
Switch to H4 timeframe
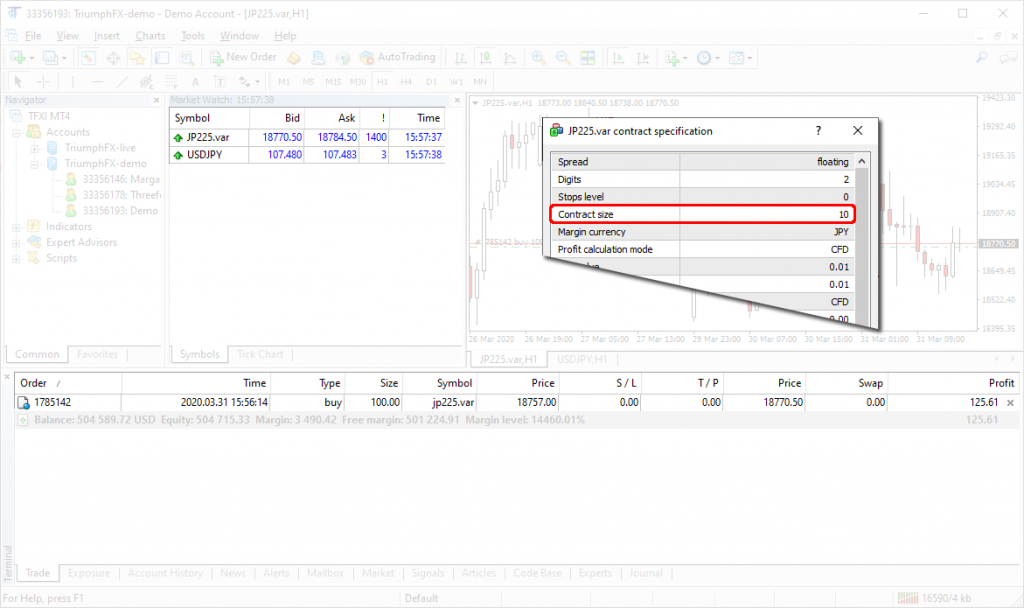coord(406,82)
